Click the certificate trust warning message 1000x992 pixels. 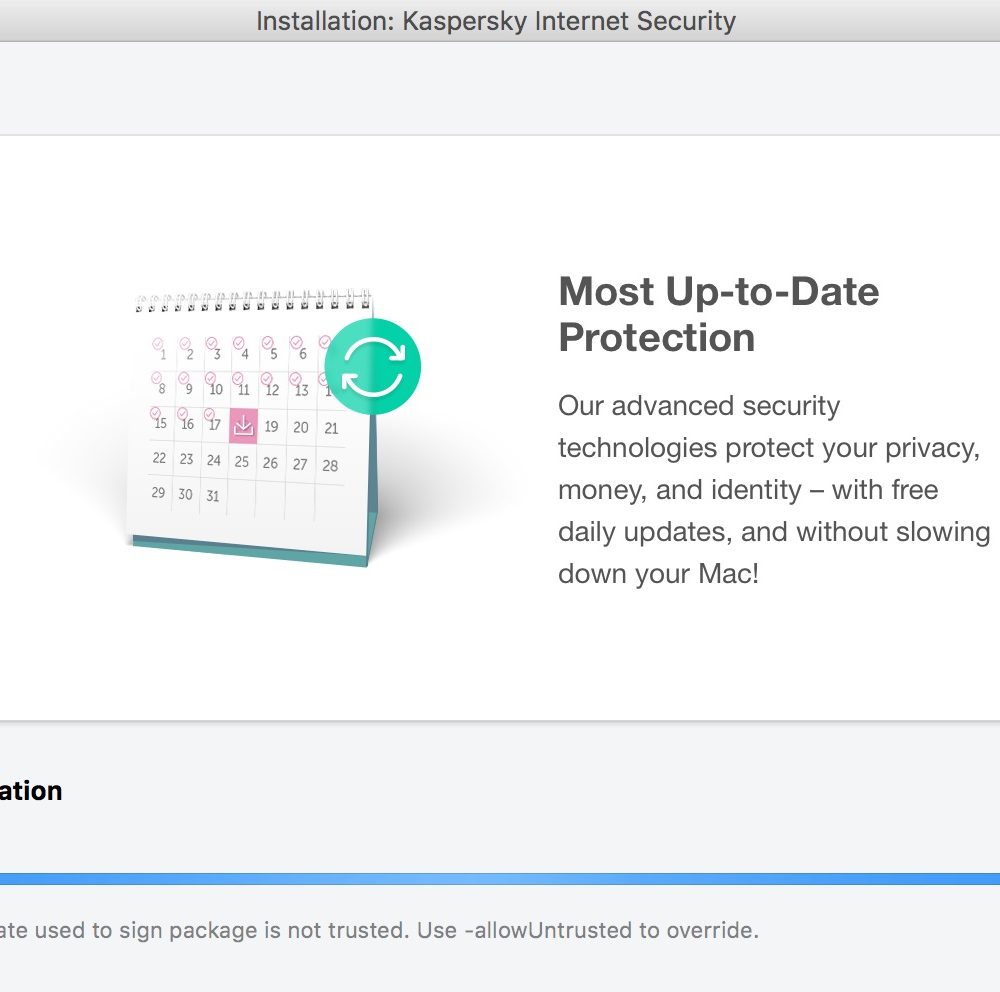tap(380, 929)
